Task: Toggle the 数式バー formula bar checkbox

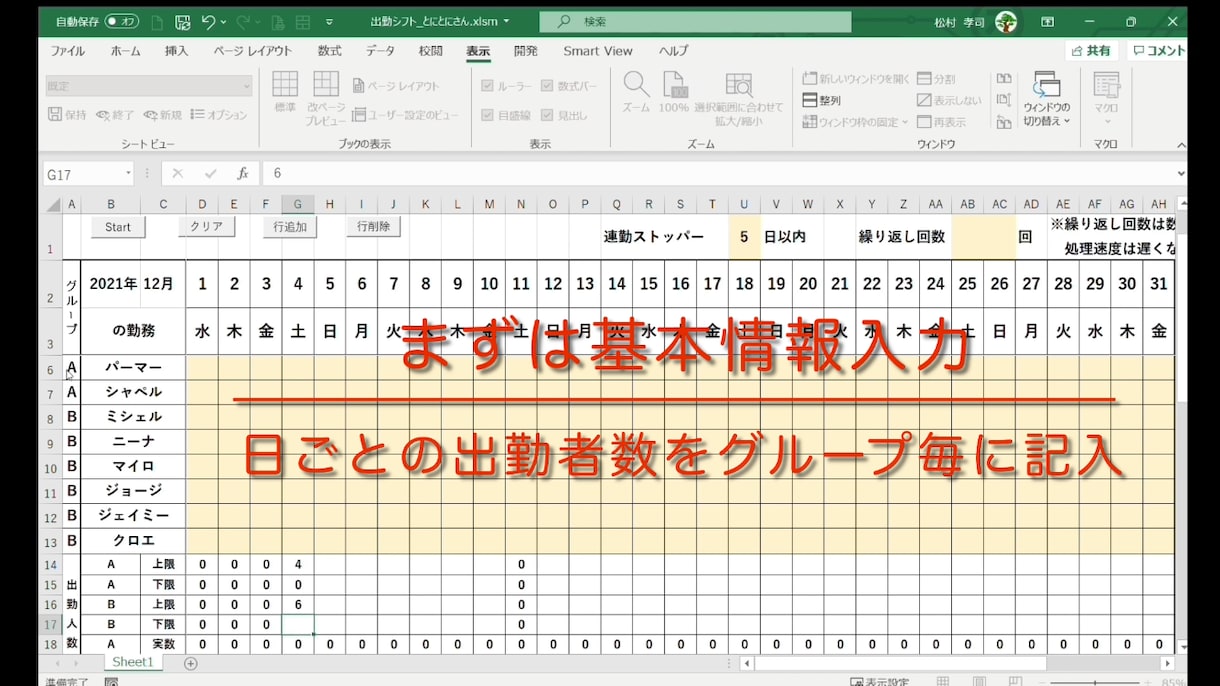Action: point(569,86)
